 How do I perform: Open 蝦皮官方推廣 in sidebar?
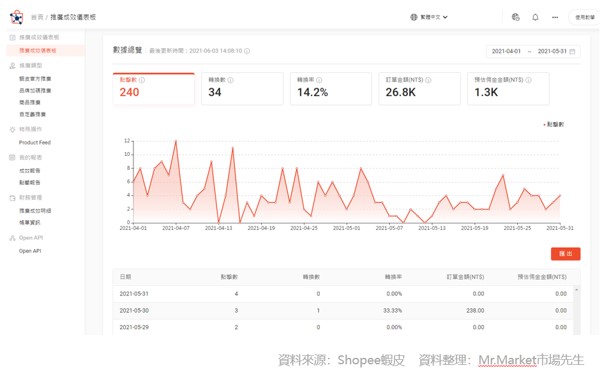click(x=35, y=79)
